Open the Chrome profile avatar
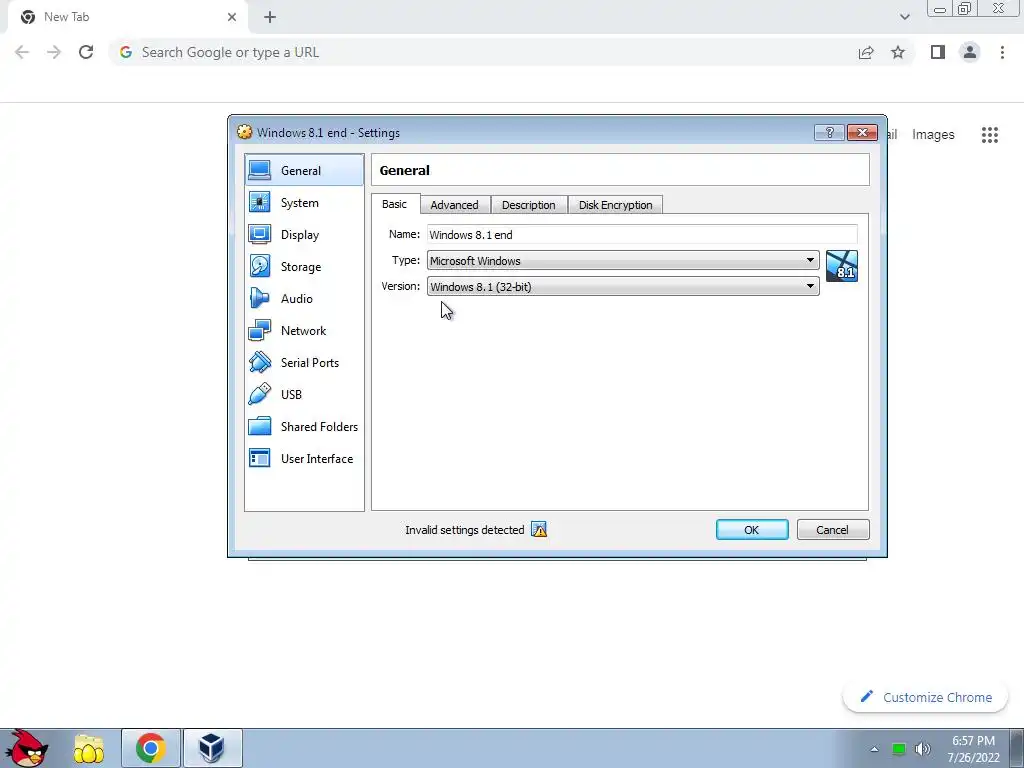Image resolution: width=1024 pixels, height=768 pixels. point(970,52)
